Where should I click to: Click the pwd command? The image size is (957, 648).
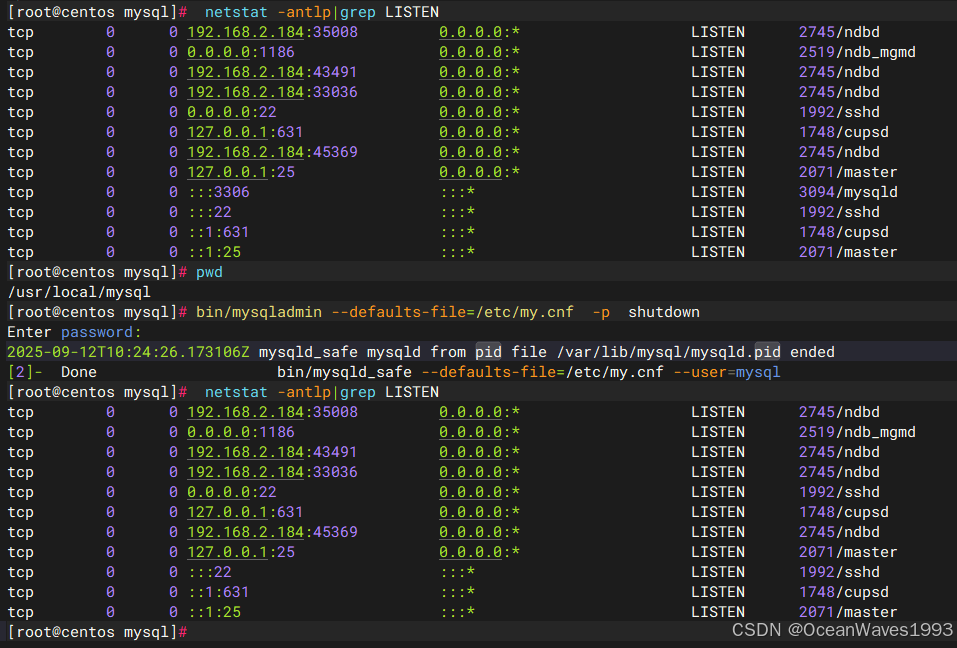click(209, 272)
